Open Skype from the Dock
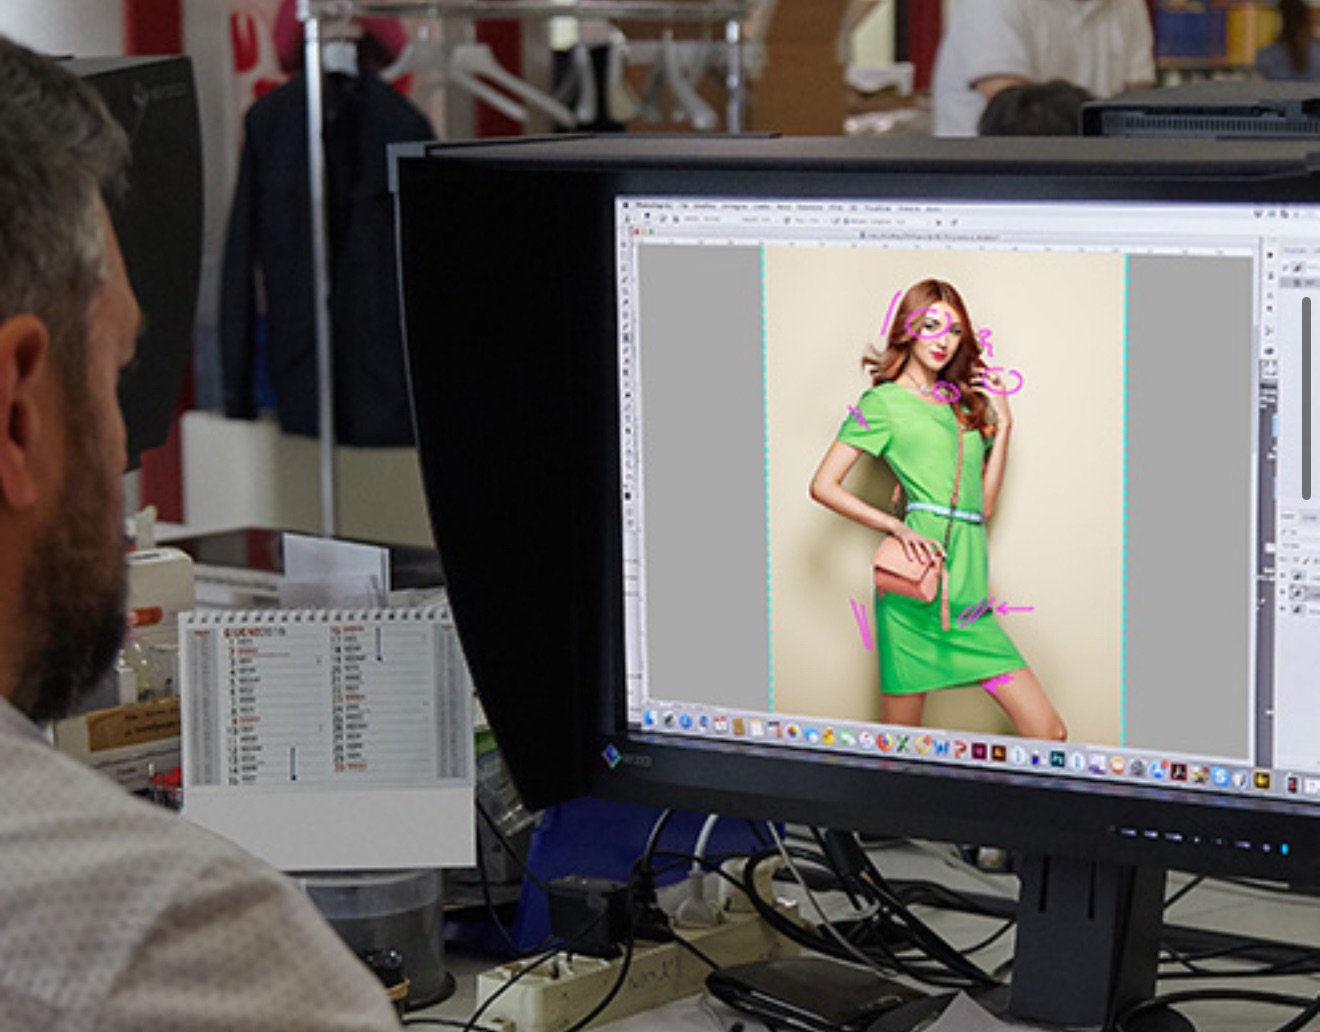This screenshot has height=1032, width=1320. click(x=1220, y=777)
